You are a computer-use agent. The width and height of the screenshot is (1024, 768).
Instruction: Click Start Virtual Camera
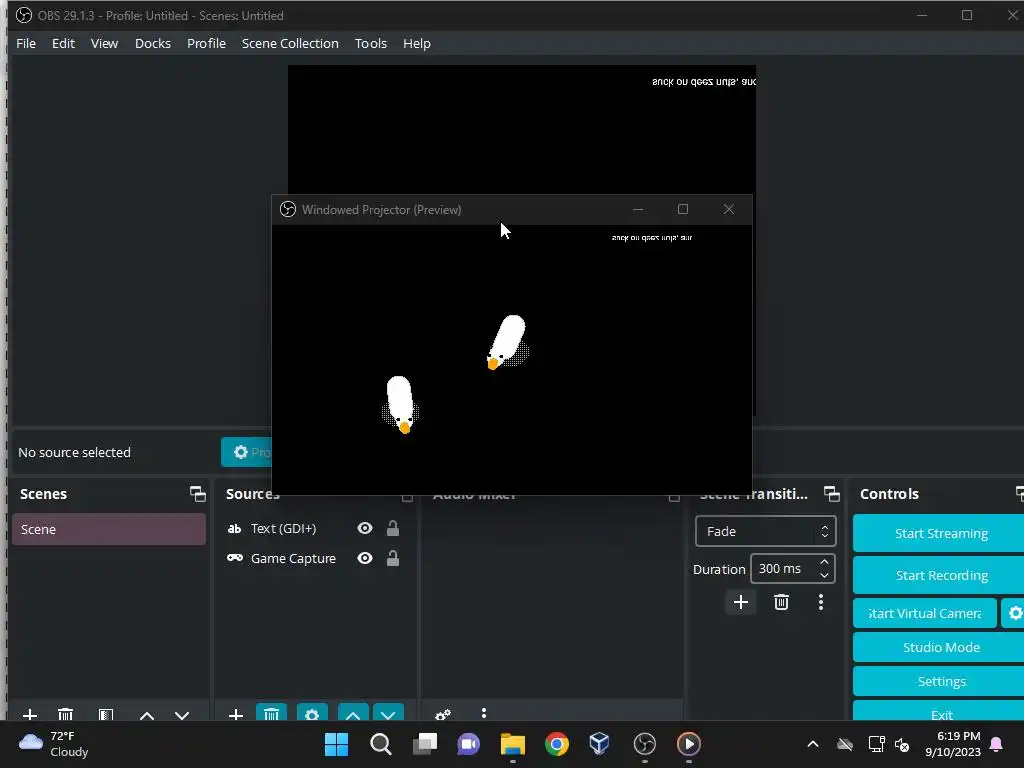[x=925, y=613]
